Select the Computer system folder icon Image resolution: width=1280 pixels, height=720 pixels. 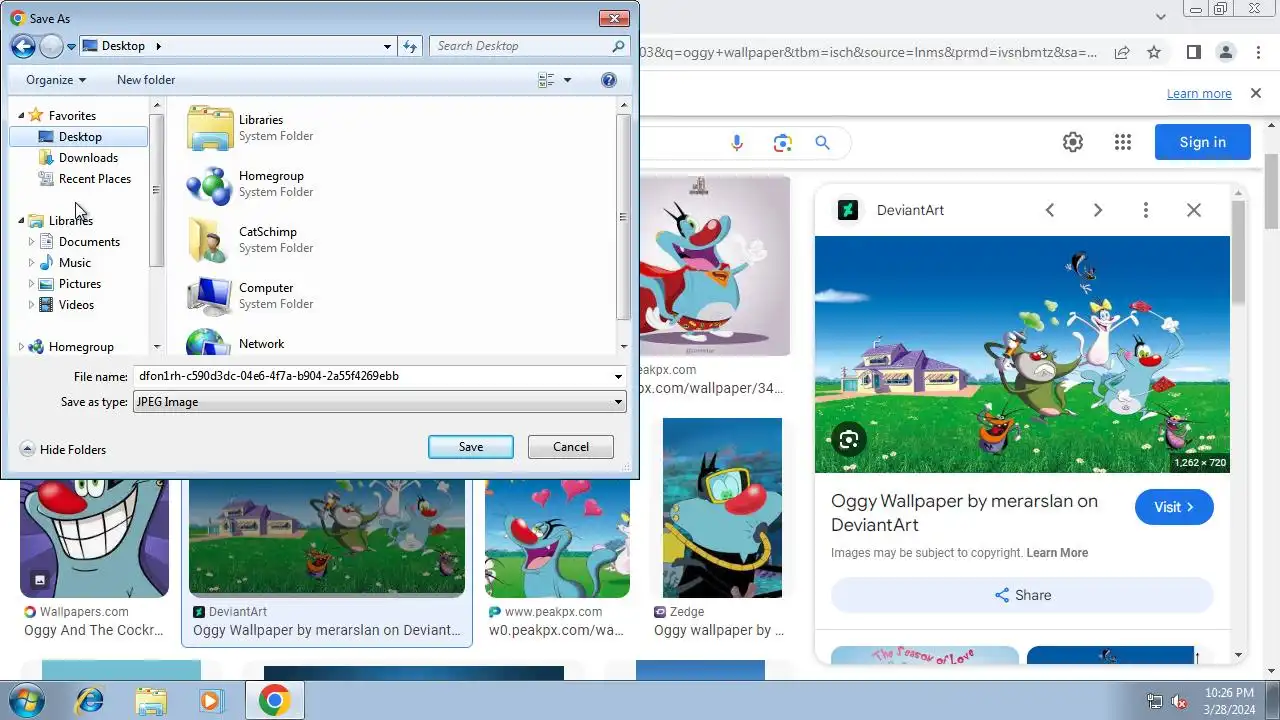pyautogui.click(x=210, y=296)
